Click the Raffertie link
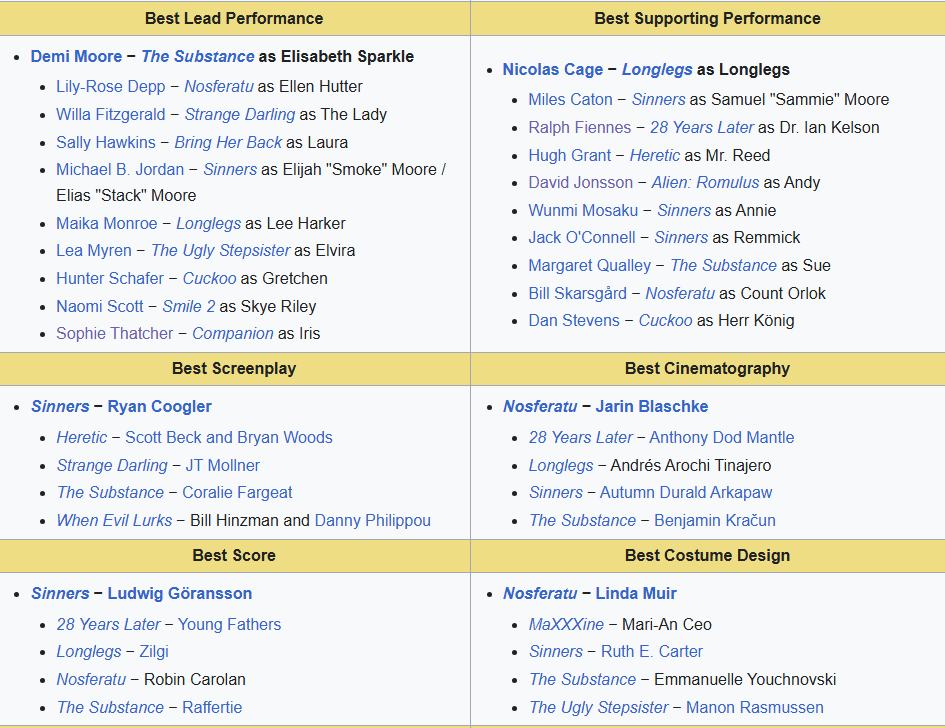 coord(212,708)
